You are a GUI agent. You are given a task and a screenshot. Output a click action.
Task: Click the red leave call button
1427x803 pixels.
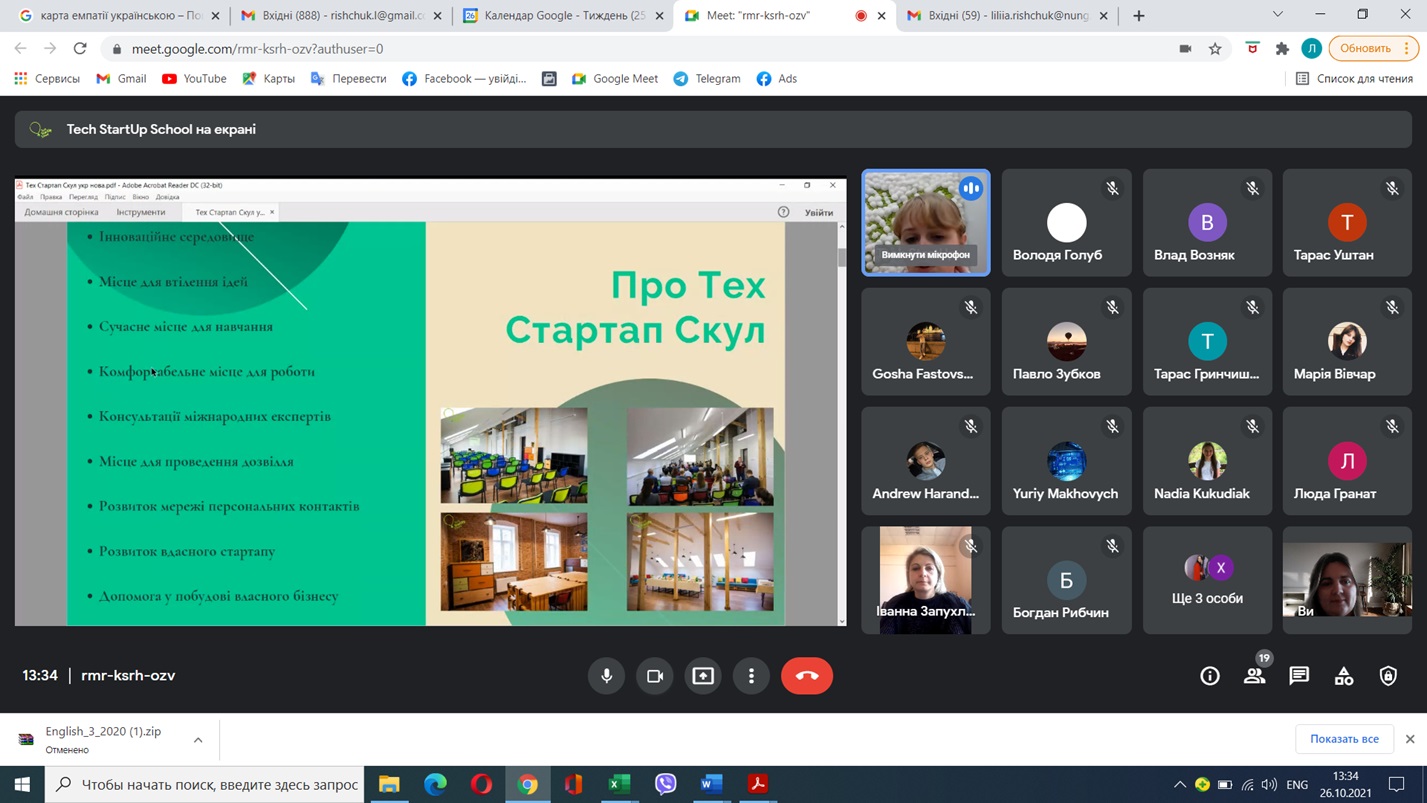click(806, 676)
